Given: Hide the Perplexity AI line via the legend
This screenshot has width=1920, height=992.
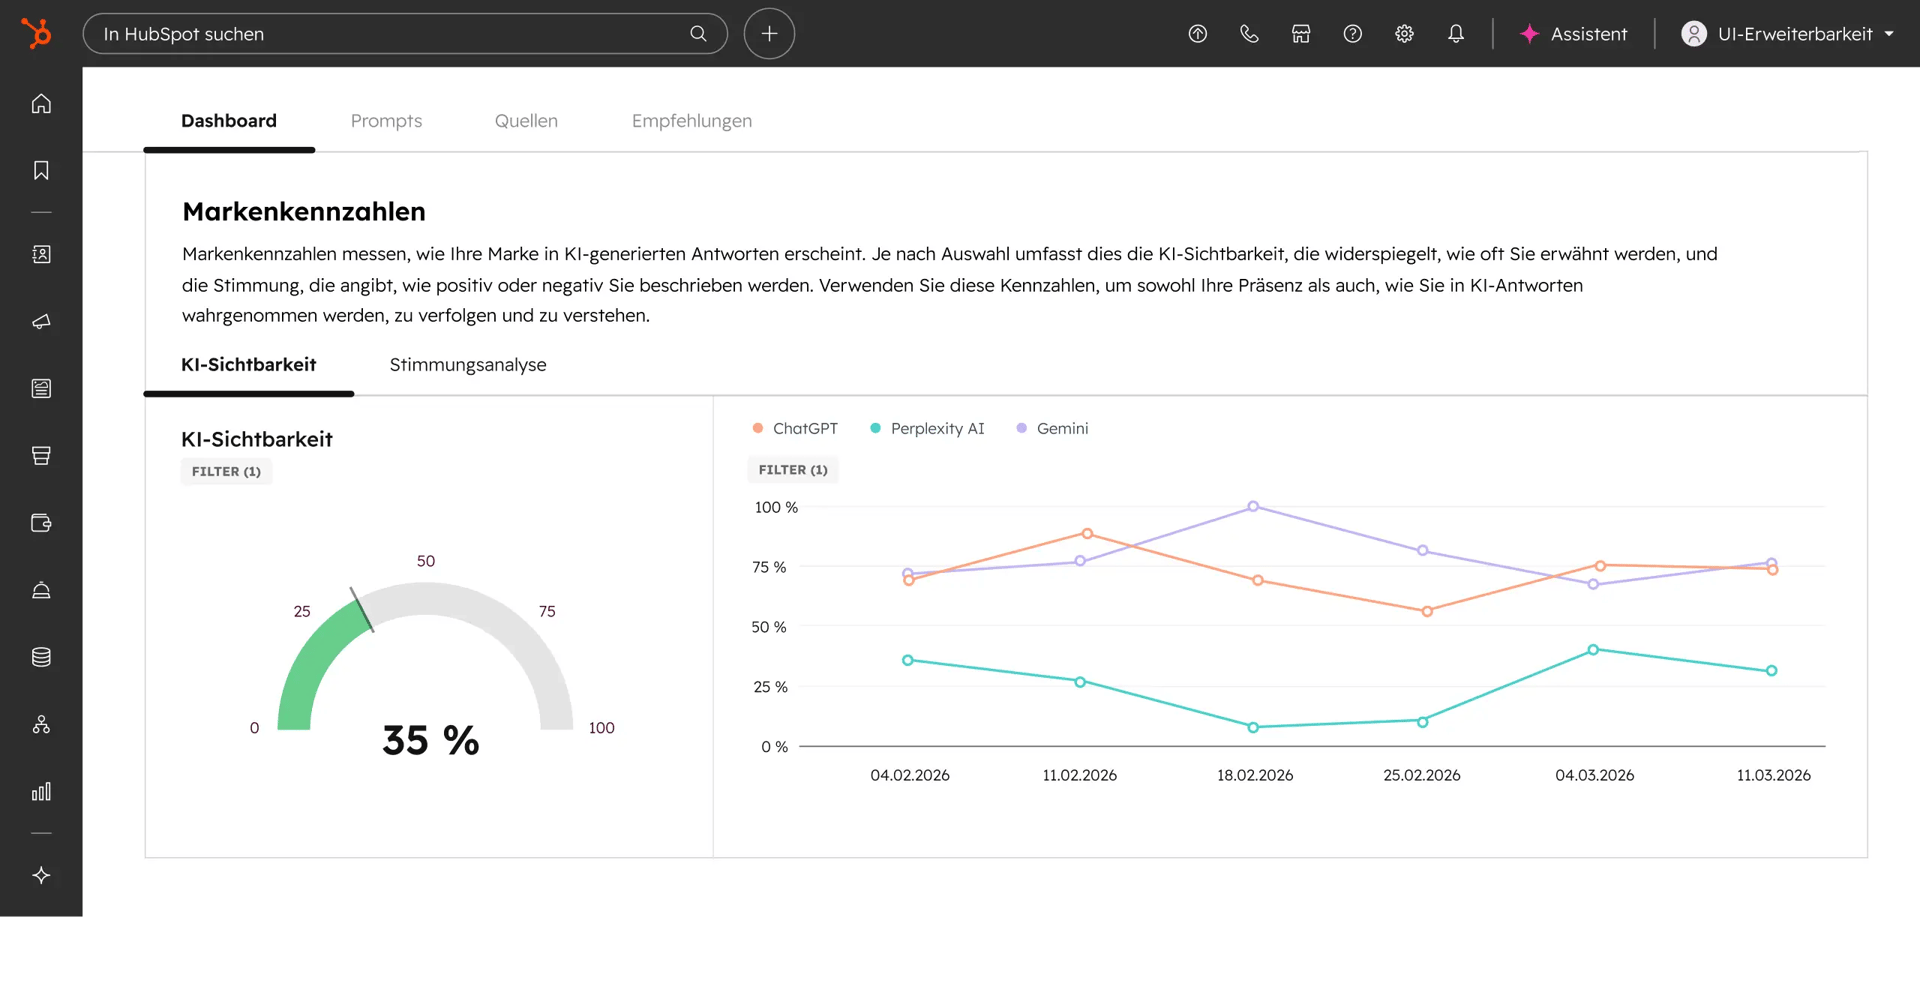Looking at the screenshot, I should pyautogui.click(x=927, y=428).
